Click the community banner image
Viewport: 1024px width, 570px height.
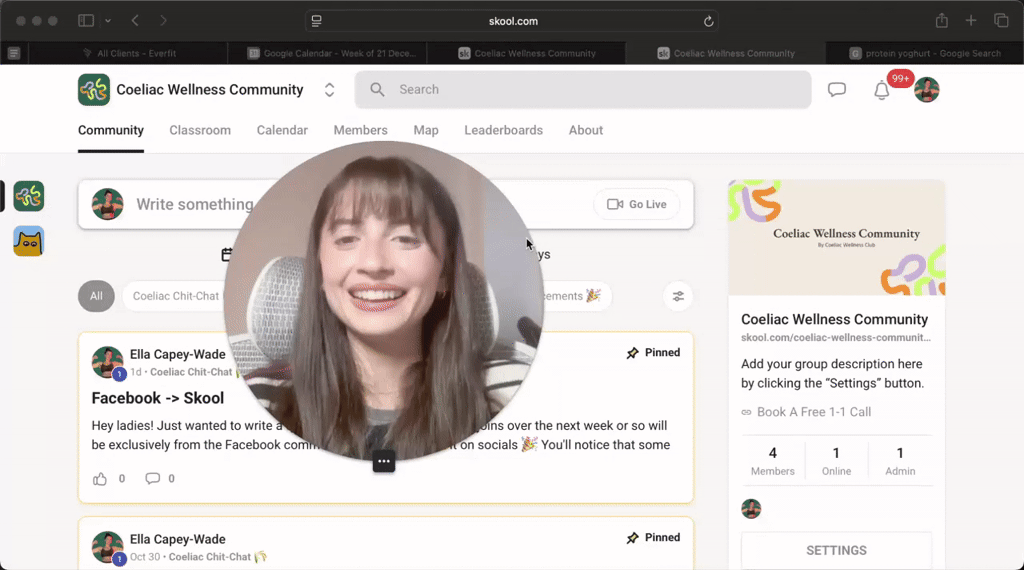coord(837,238)
